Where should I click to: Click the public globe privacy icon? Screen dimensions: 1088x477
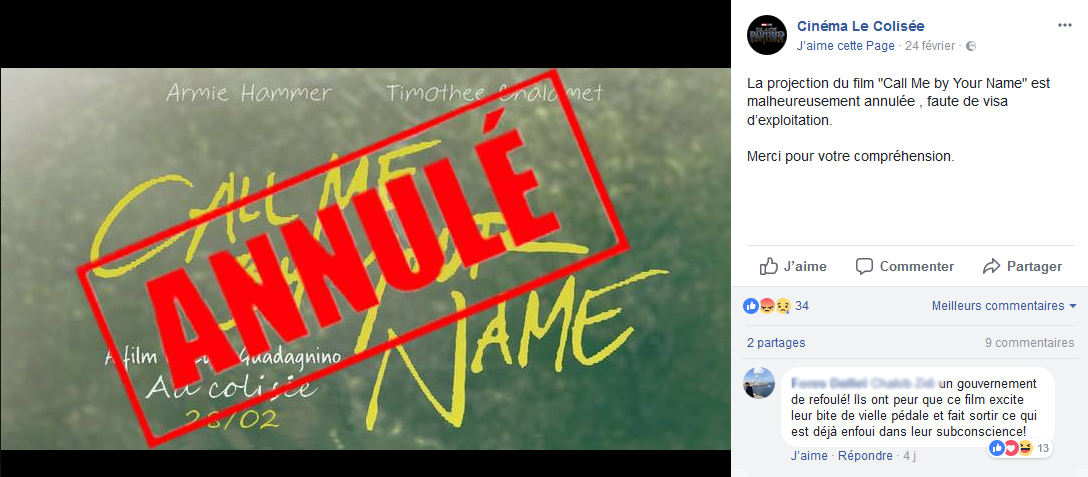pyautogui.click(x=971, y=47)
